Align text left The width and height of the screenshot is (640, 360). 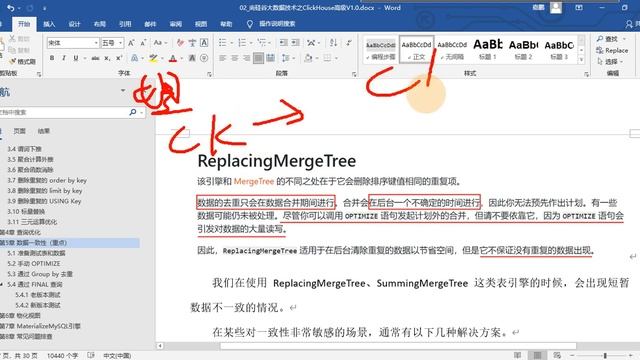tap(222, 58)
